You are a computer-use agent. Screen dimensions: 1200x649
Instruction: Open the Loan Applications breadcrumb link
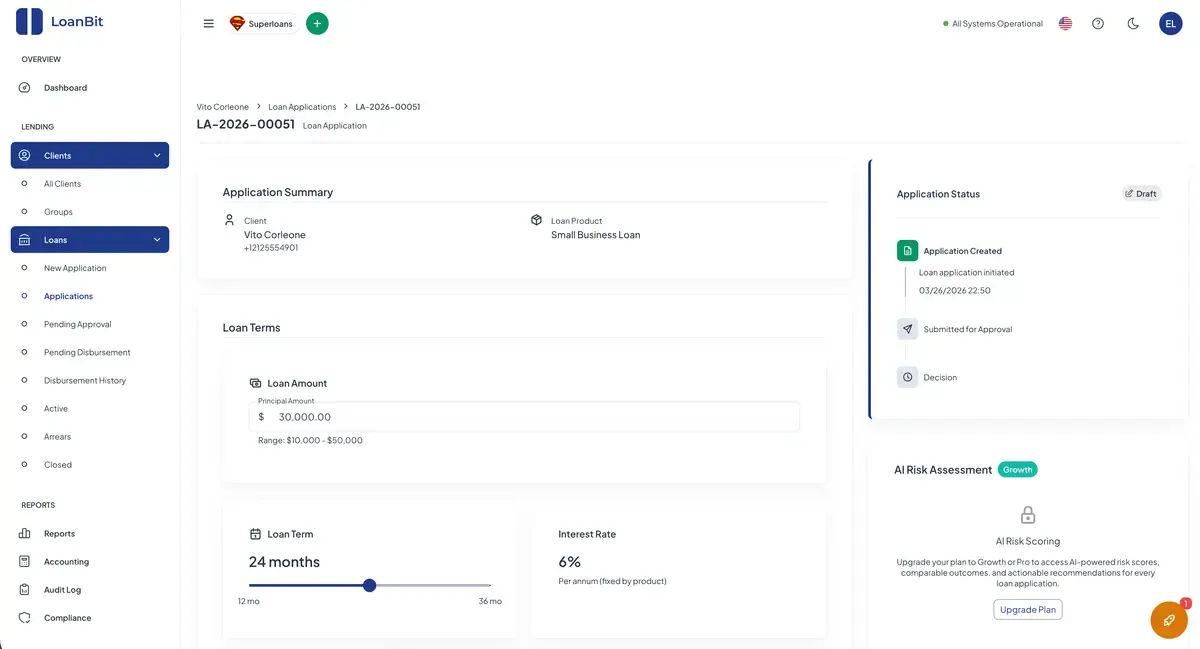tap(302, 107)
